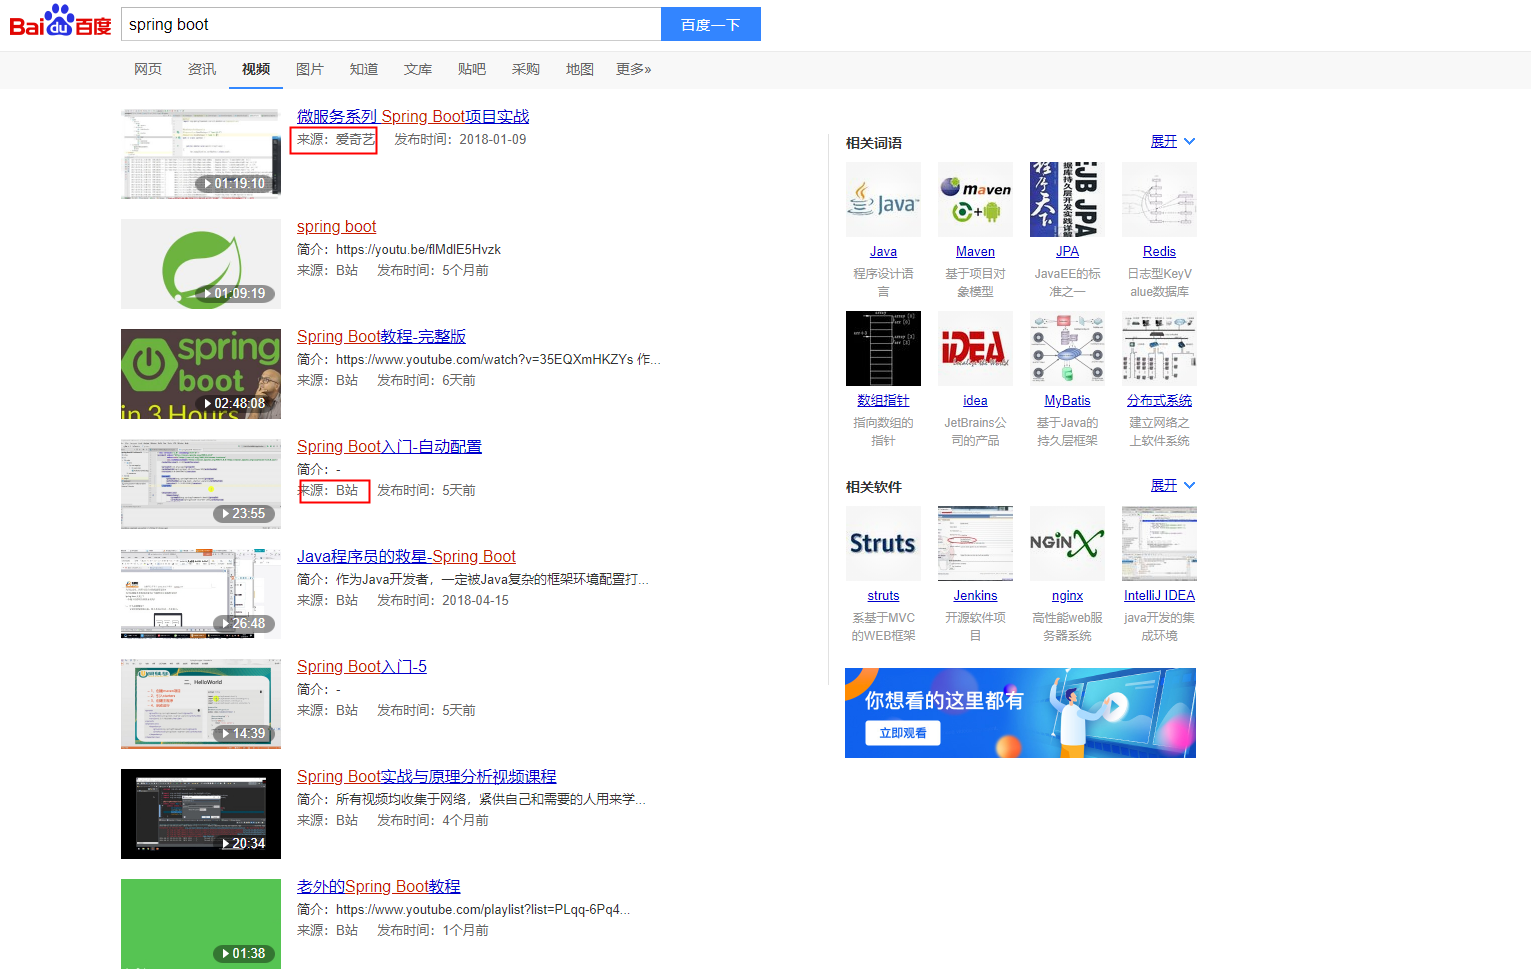Open the NGINX logo image
Screen dimensions: 1531x975
[1067, 543]
